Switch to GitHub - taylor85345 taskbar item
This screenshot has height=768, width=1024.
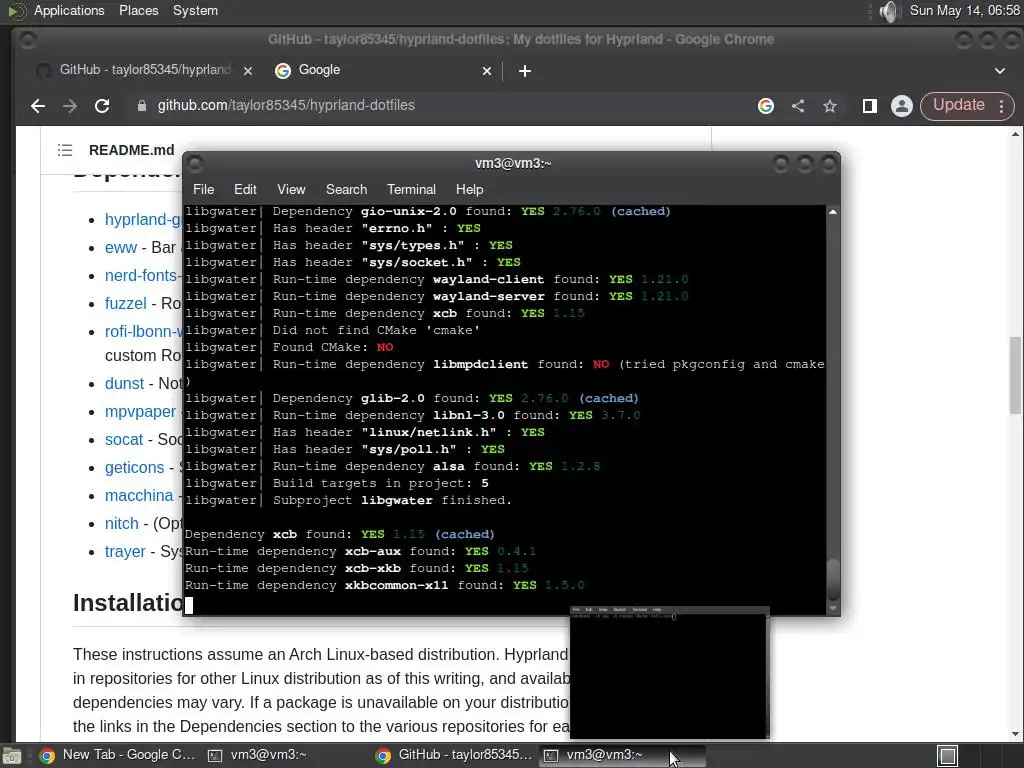[x=455, y=755]
